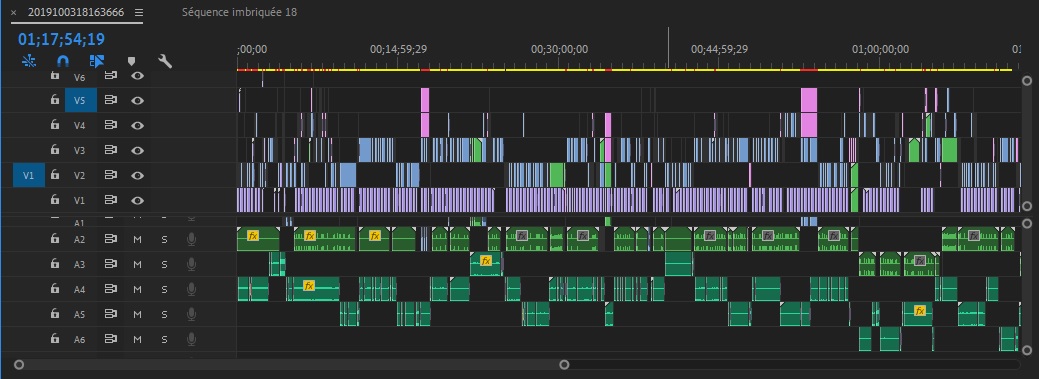Enable voice-over record on track A3

point(191,264)
